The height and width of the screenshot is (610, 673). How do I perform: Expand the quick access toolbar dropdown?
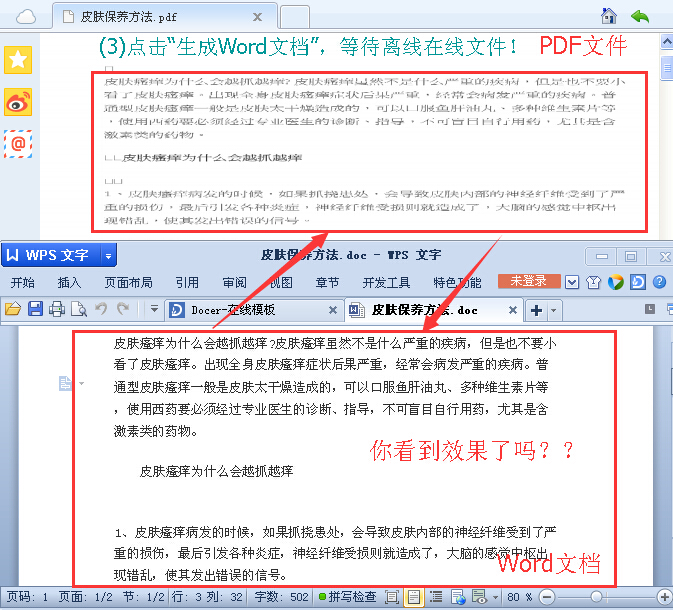154,309
